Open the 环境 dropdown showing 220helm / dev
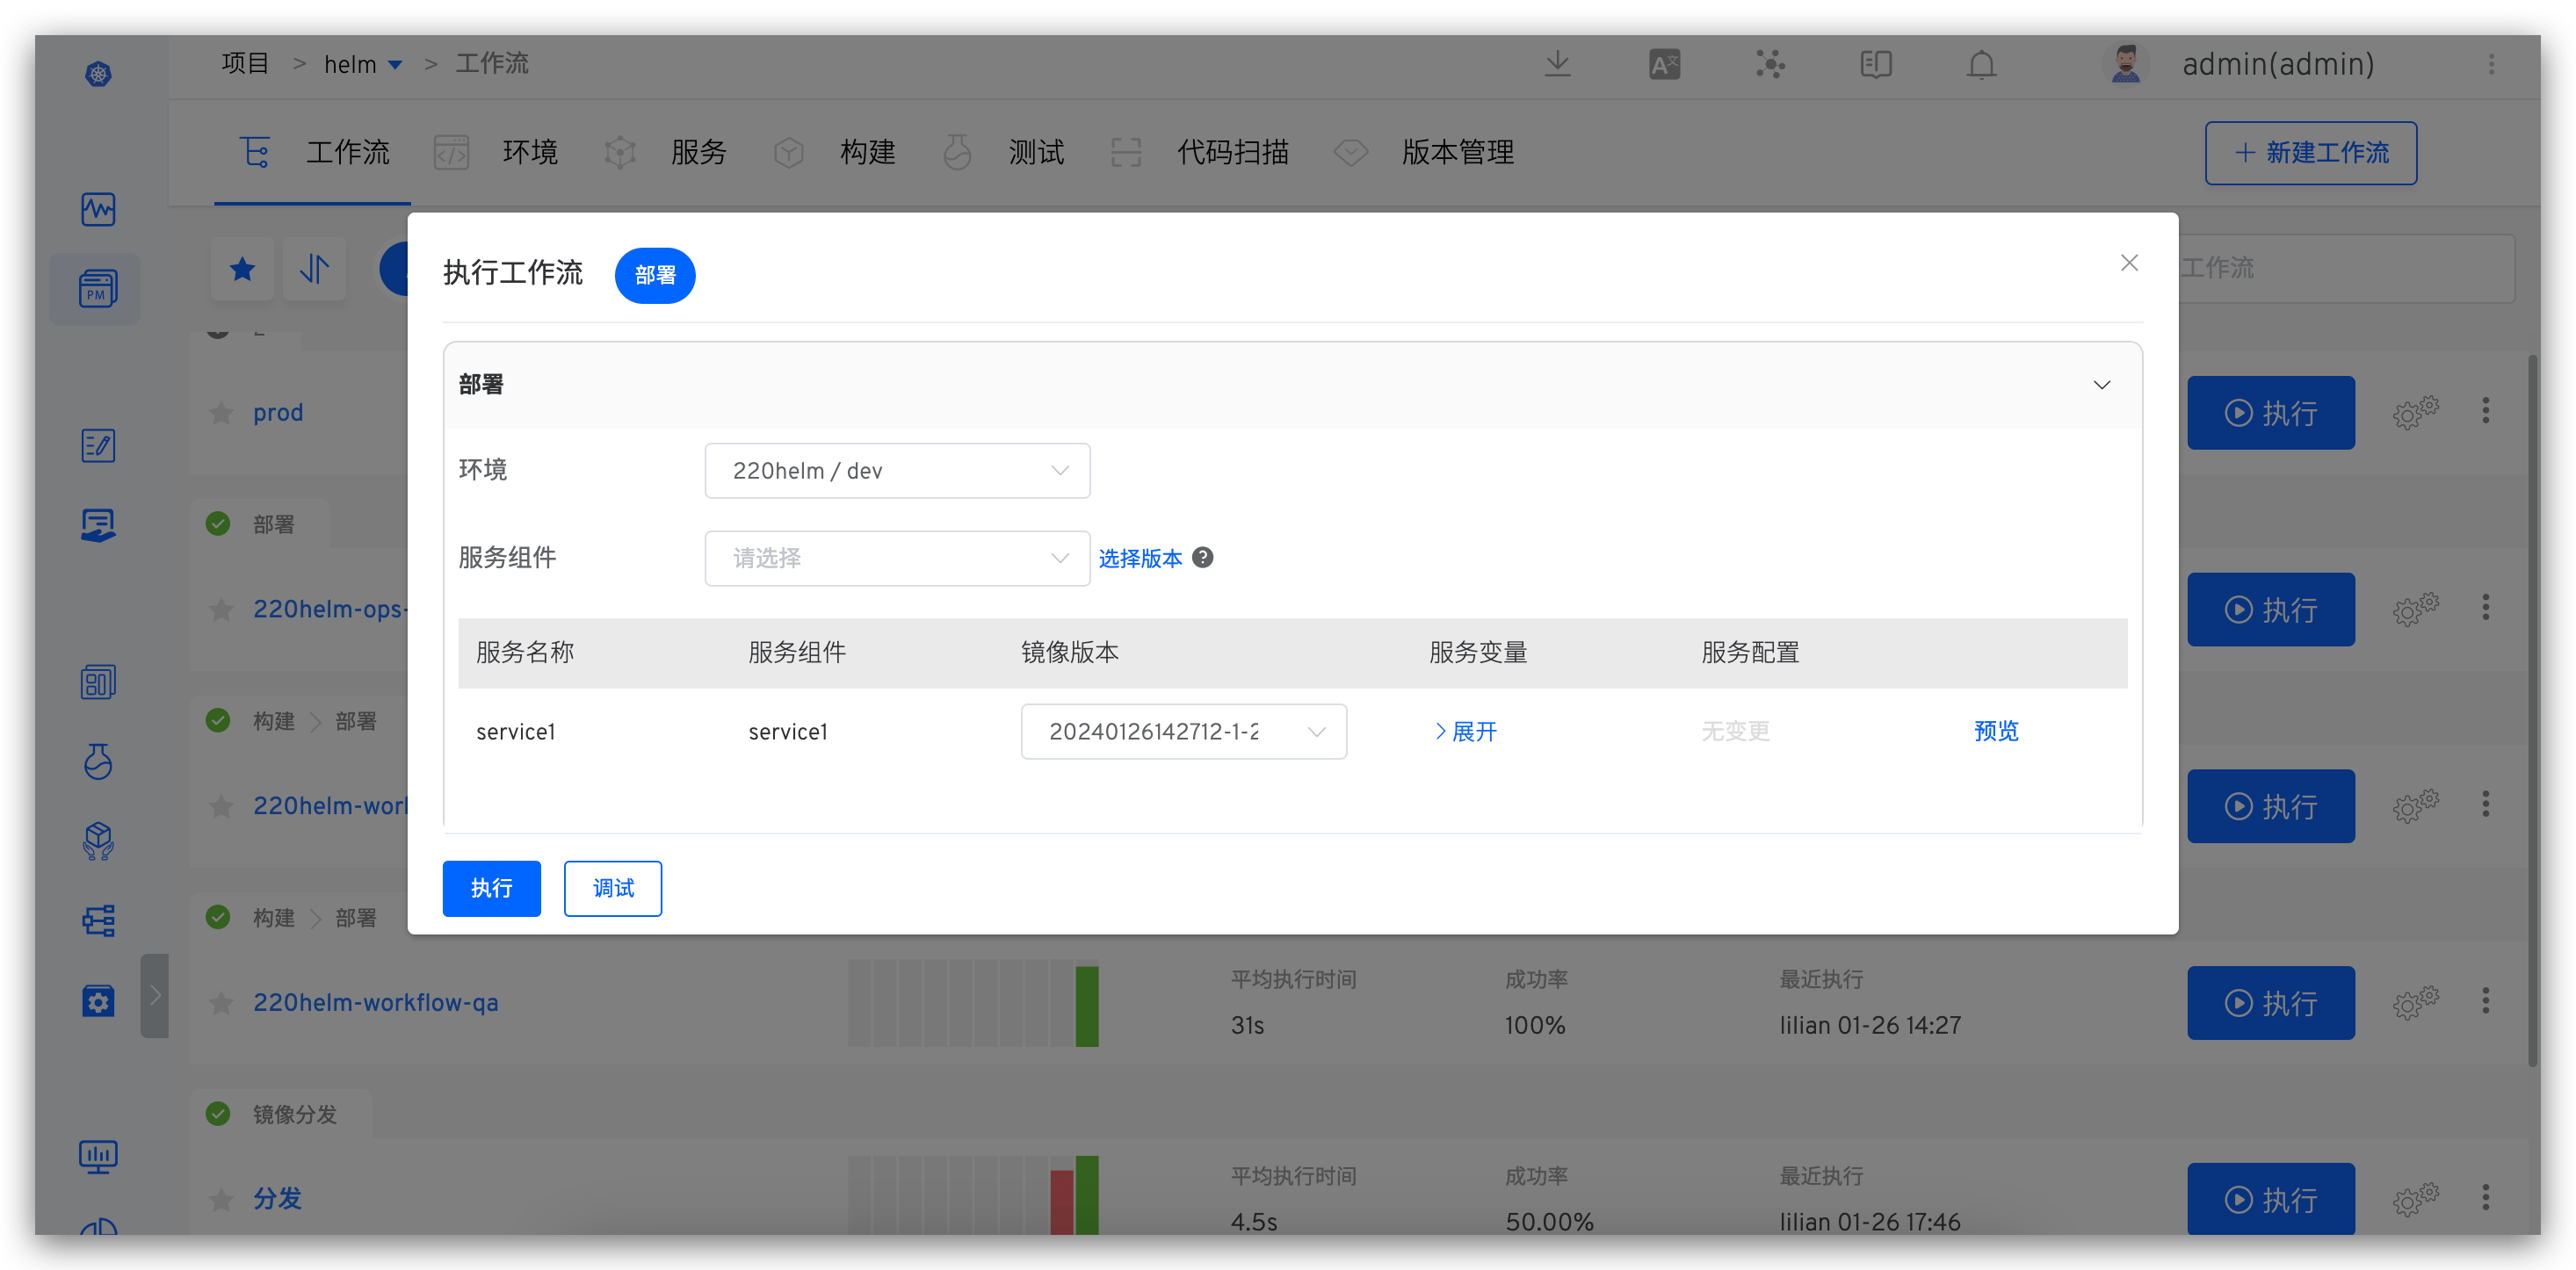The height and width of the screenshot is (1270, 2576). coord(896,471)
